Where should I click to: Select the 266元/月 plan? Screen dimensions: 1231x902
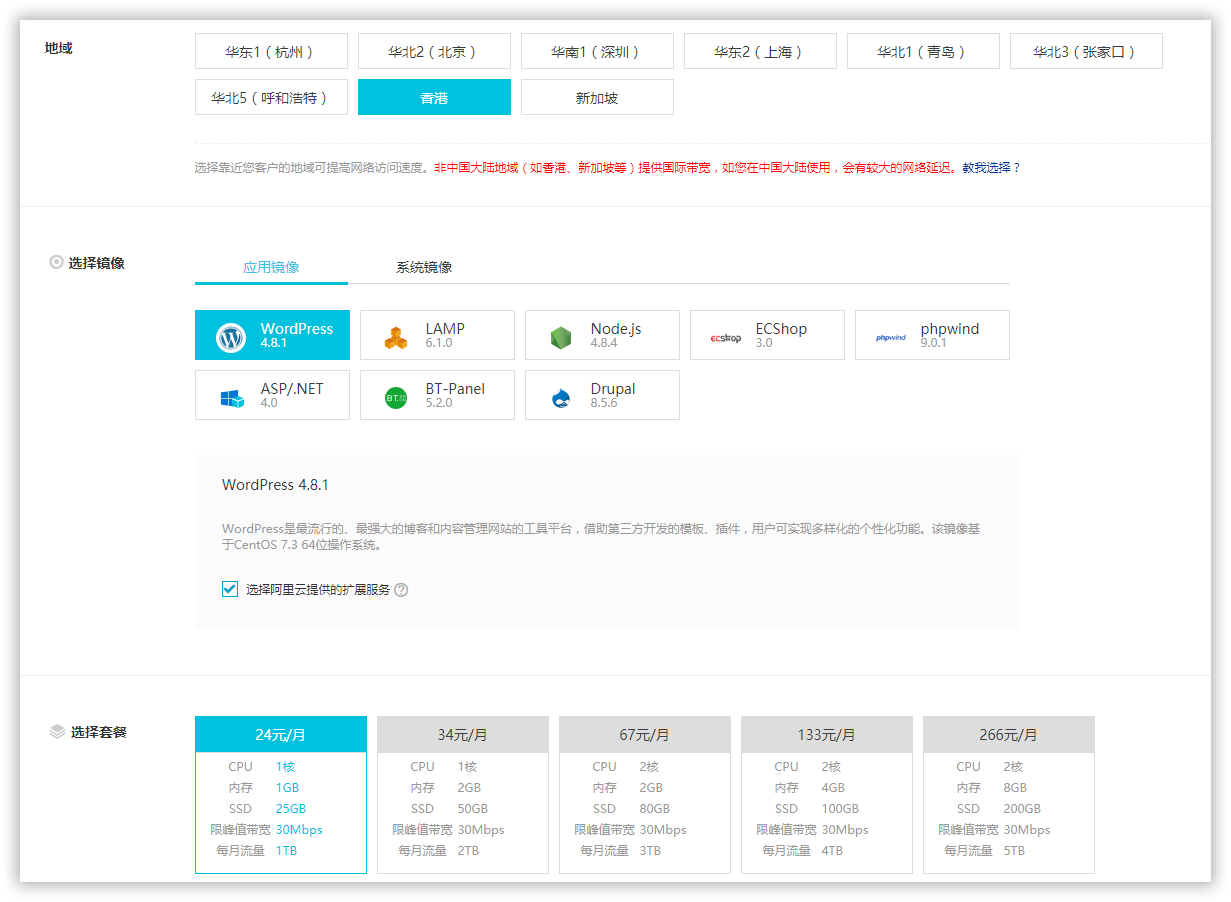pos(1009,795)
